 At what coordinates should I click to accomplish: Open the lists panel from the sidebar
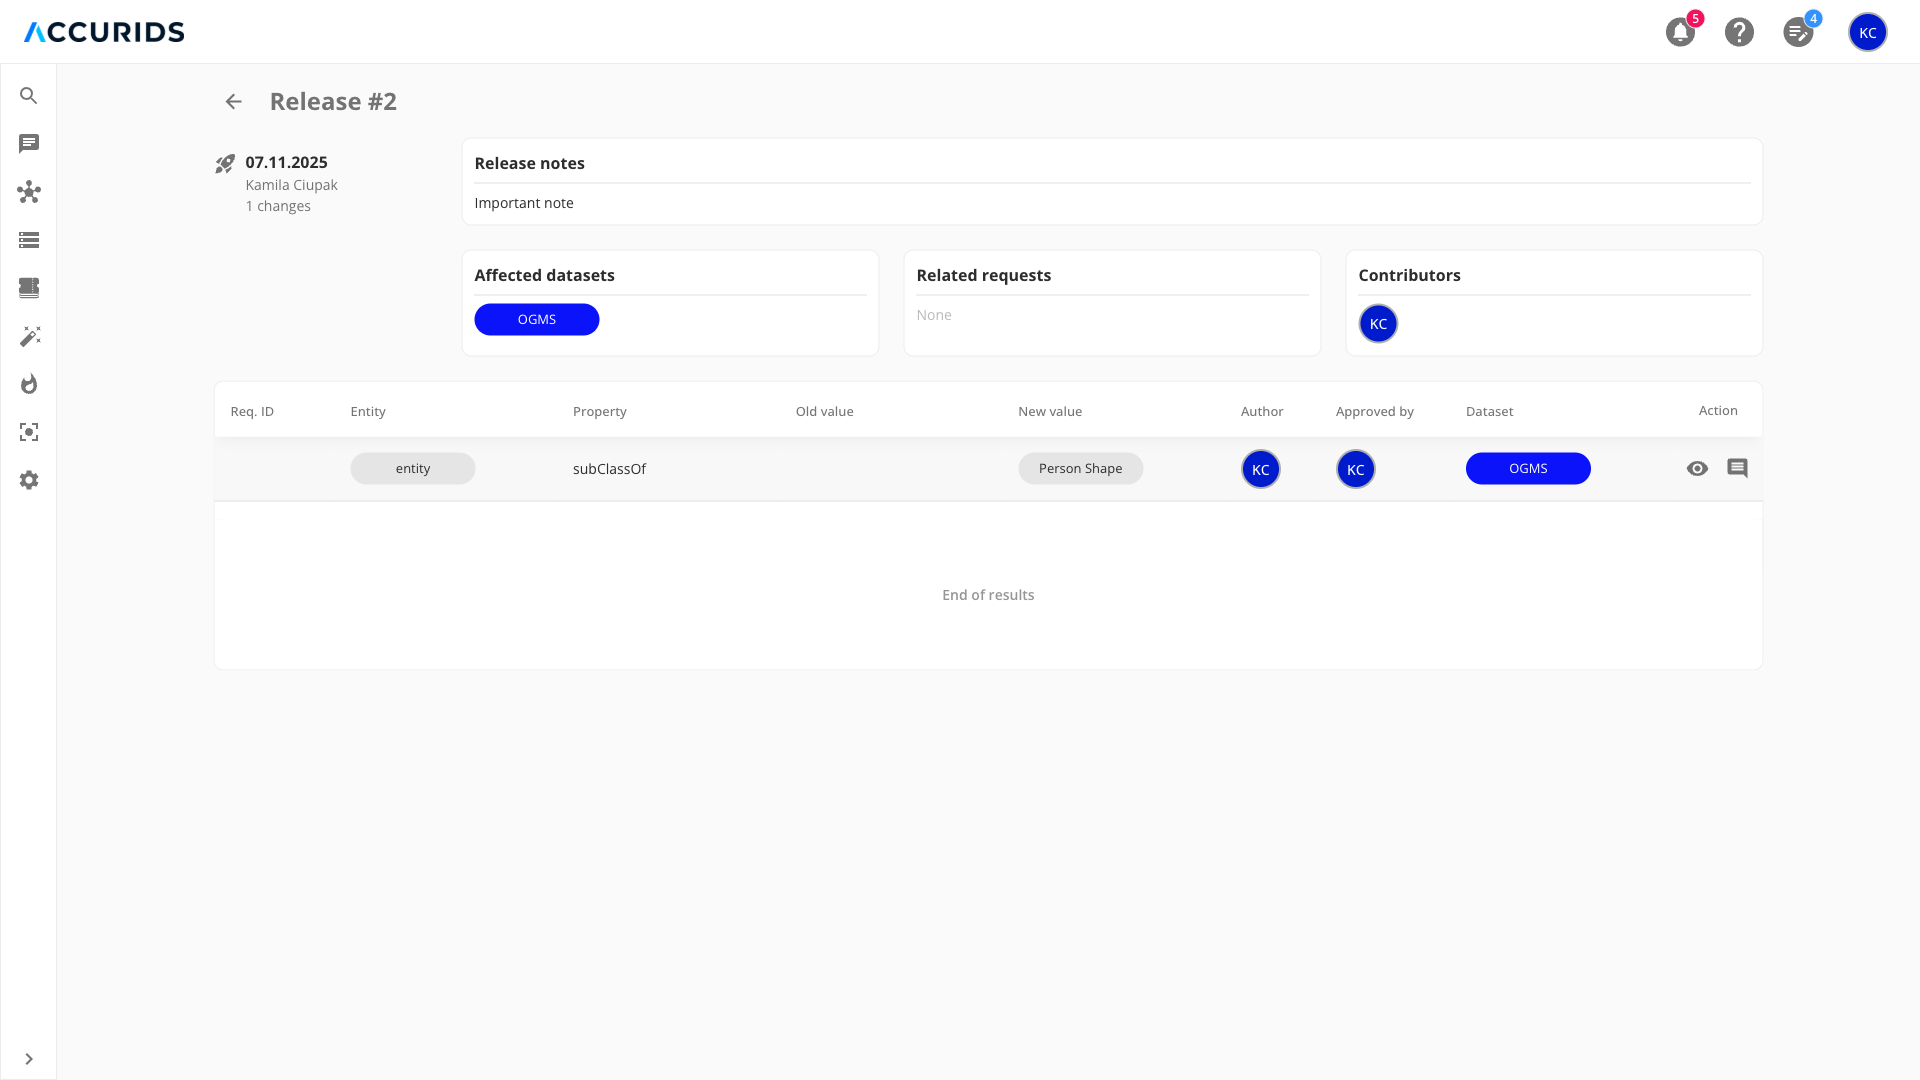coord(29,240)
